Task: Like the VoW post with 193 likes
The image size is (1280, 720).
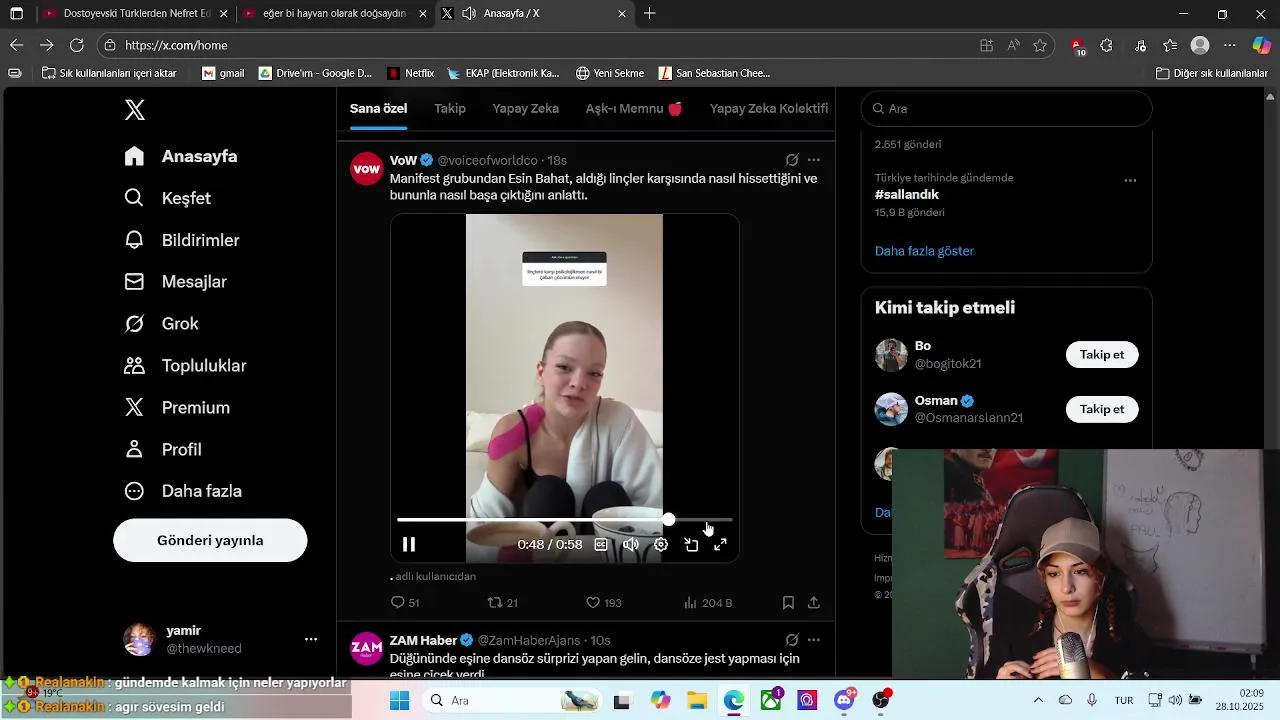Action: coord(604,602)
